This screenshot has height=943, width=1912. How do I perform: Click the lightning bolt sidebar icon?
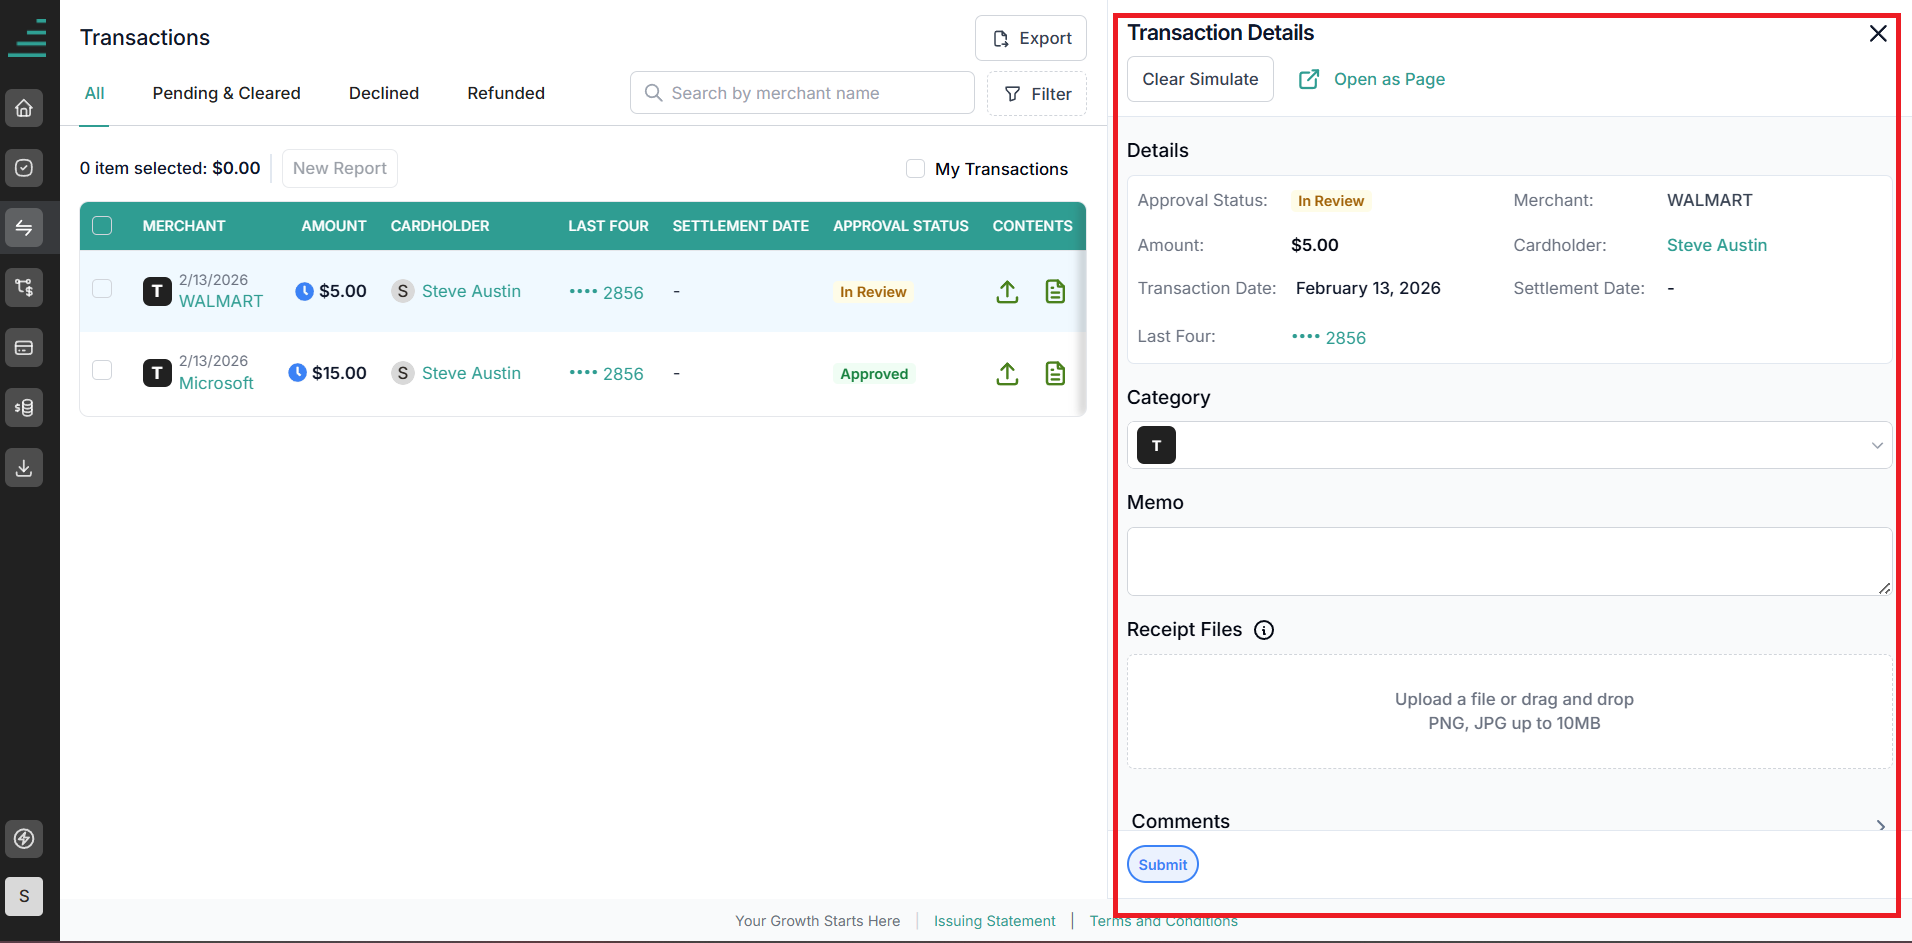24,838
